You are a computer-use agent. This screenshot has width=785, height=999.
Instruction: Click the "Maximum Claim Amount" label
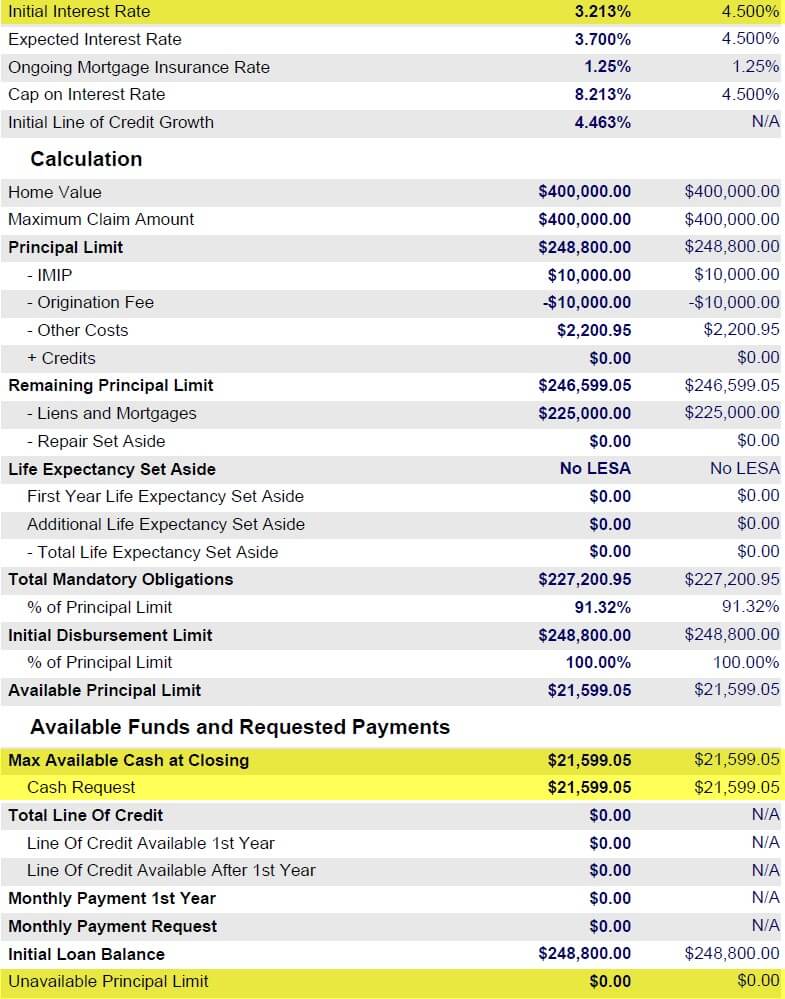coord(101,219)
